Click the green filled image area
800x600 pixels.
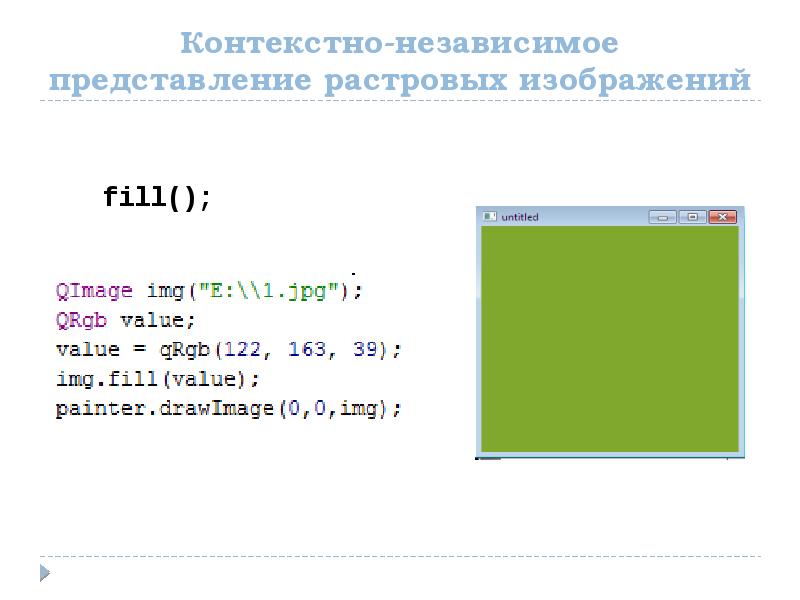pyautogui.click(x=610, y=339)
